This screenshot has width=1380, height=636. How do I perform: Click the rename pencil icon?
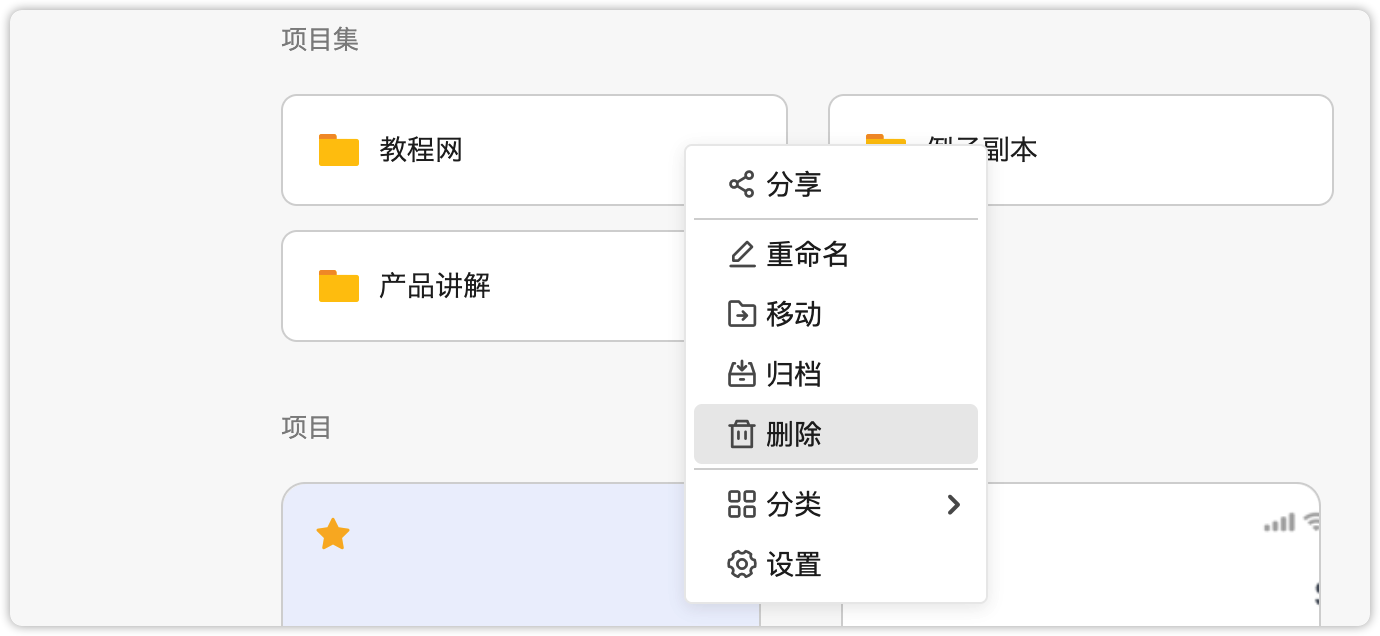(x=741, y=255)
